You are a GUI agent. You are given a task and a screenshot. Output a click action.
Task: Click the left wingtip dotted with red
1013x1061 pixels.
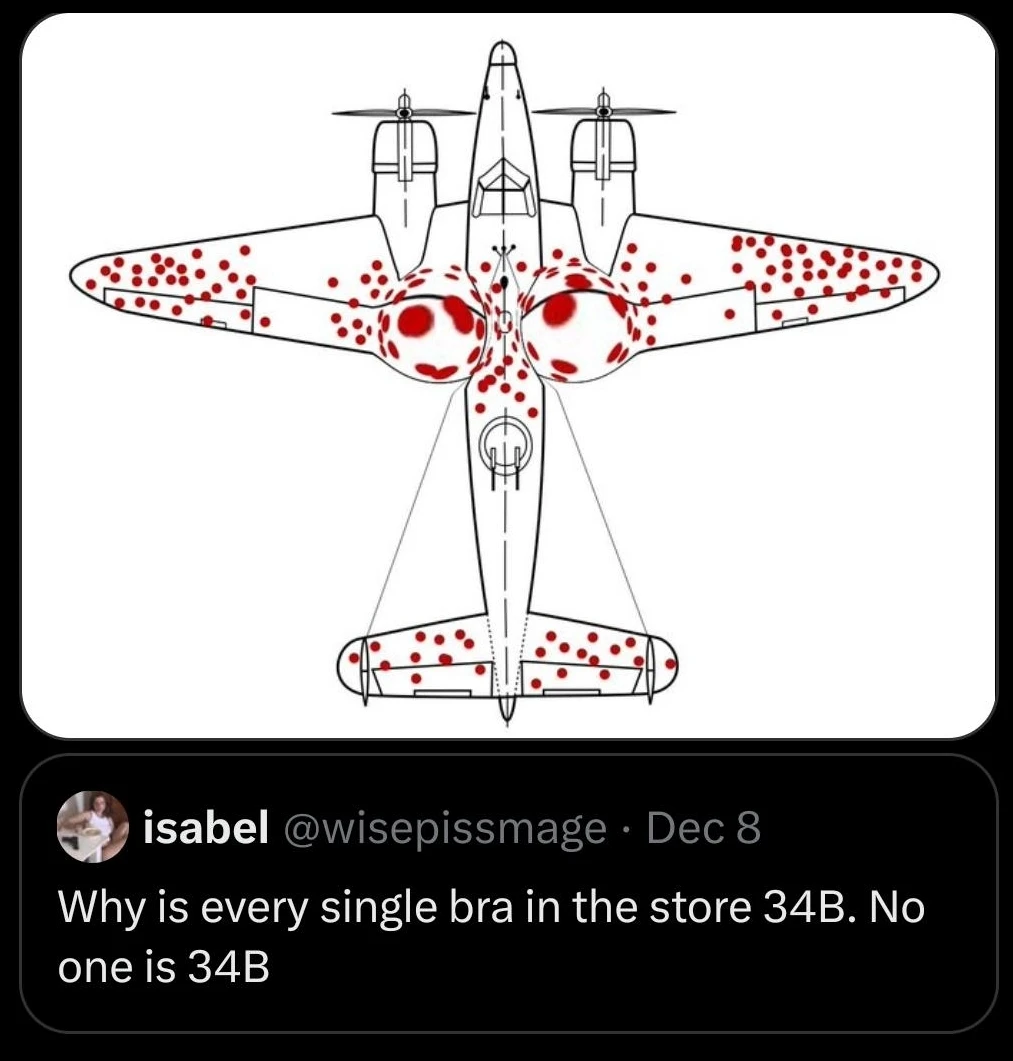coord(120,273)
